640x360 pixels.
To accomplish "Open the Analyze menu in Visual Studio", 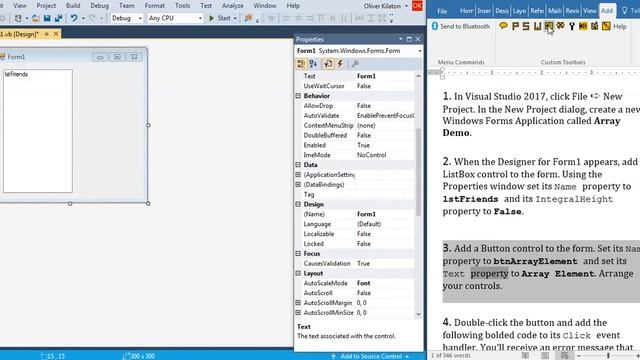I will [233, 6].
